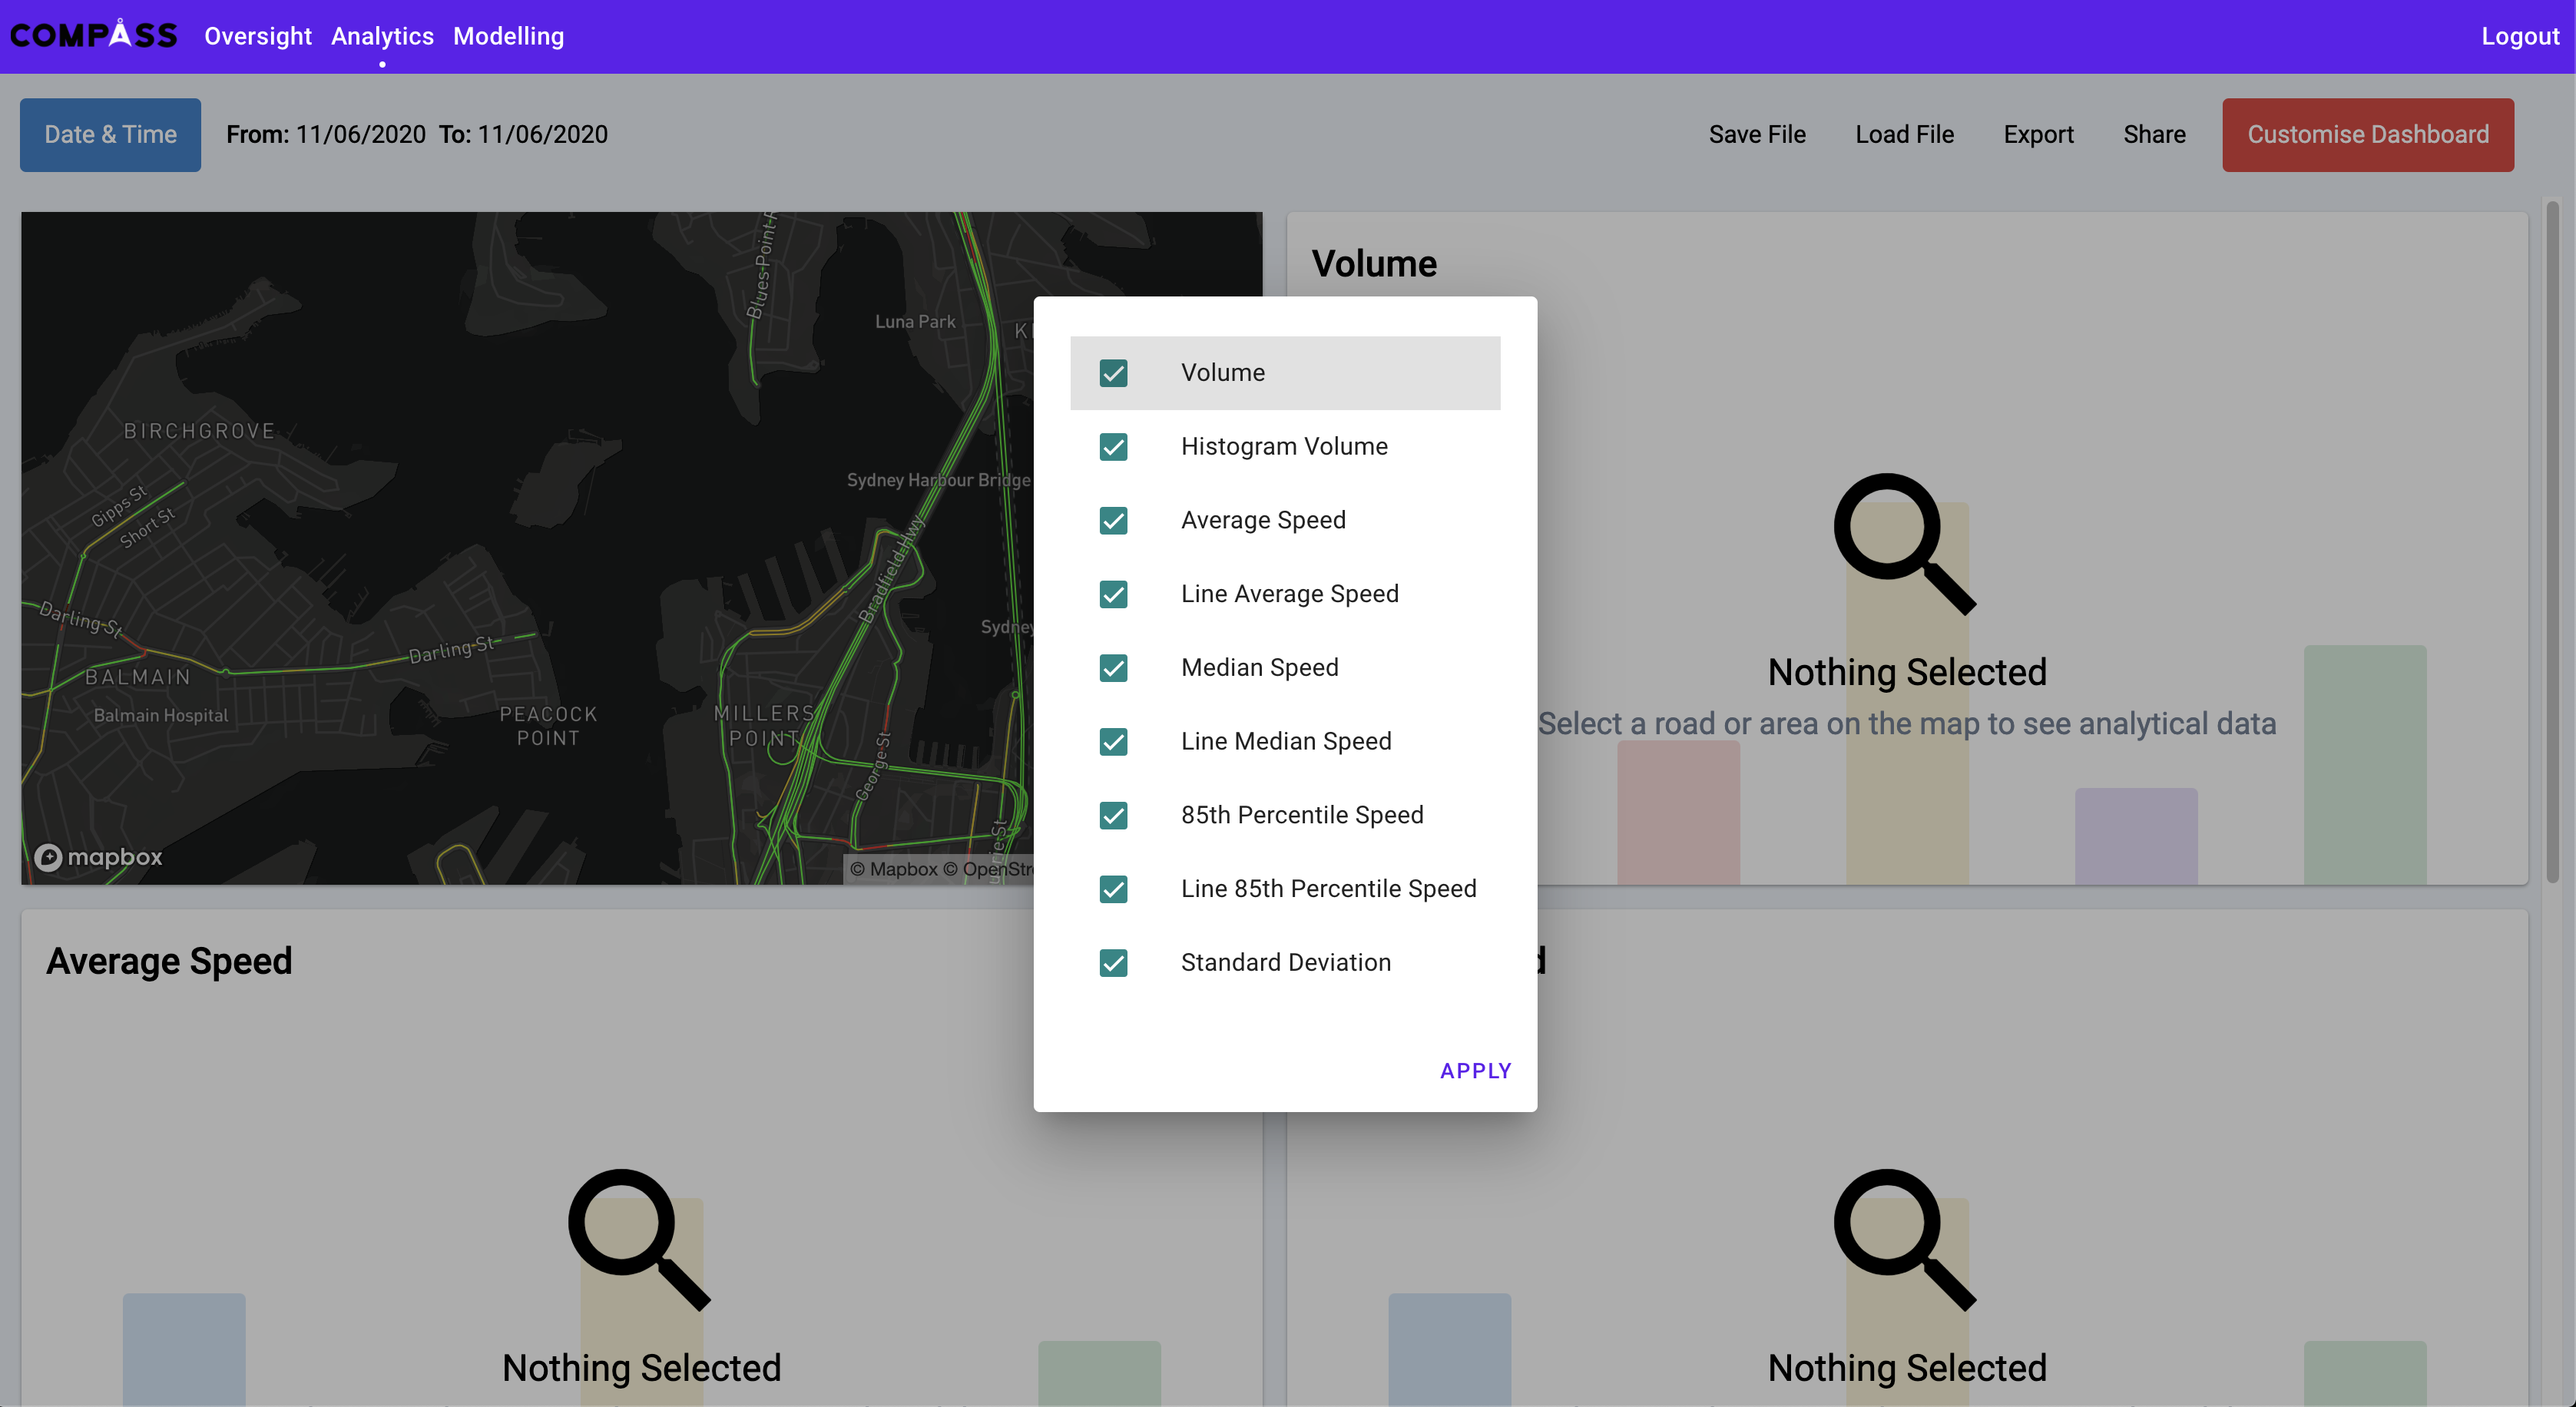Toggle the Line Average Speed checkbox
The image size is (2576, 1407).
(1113, 594)
